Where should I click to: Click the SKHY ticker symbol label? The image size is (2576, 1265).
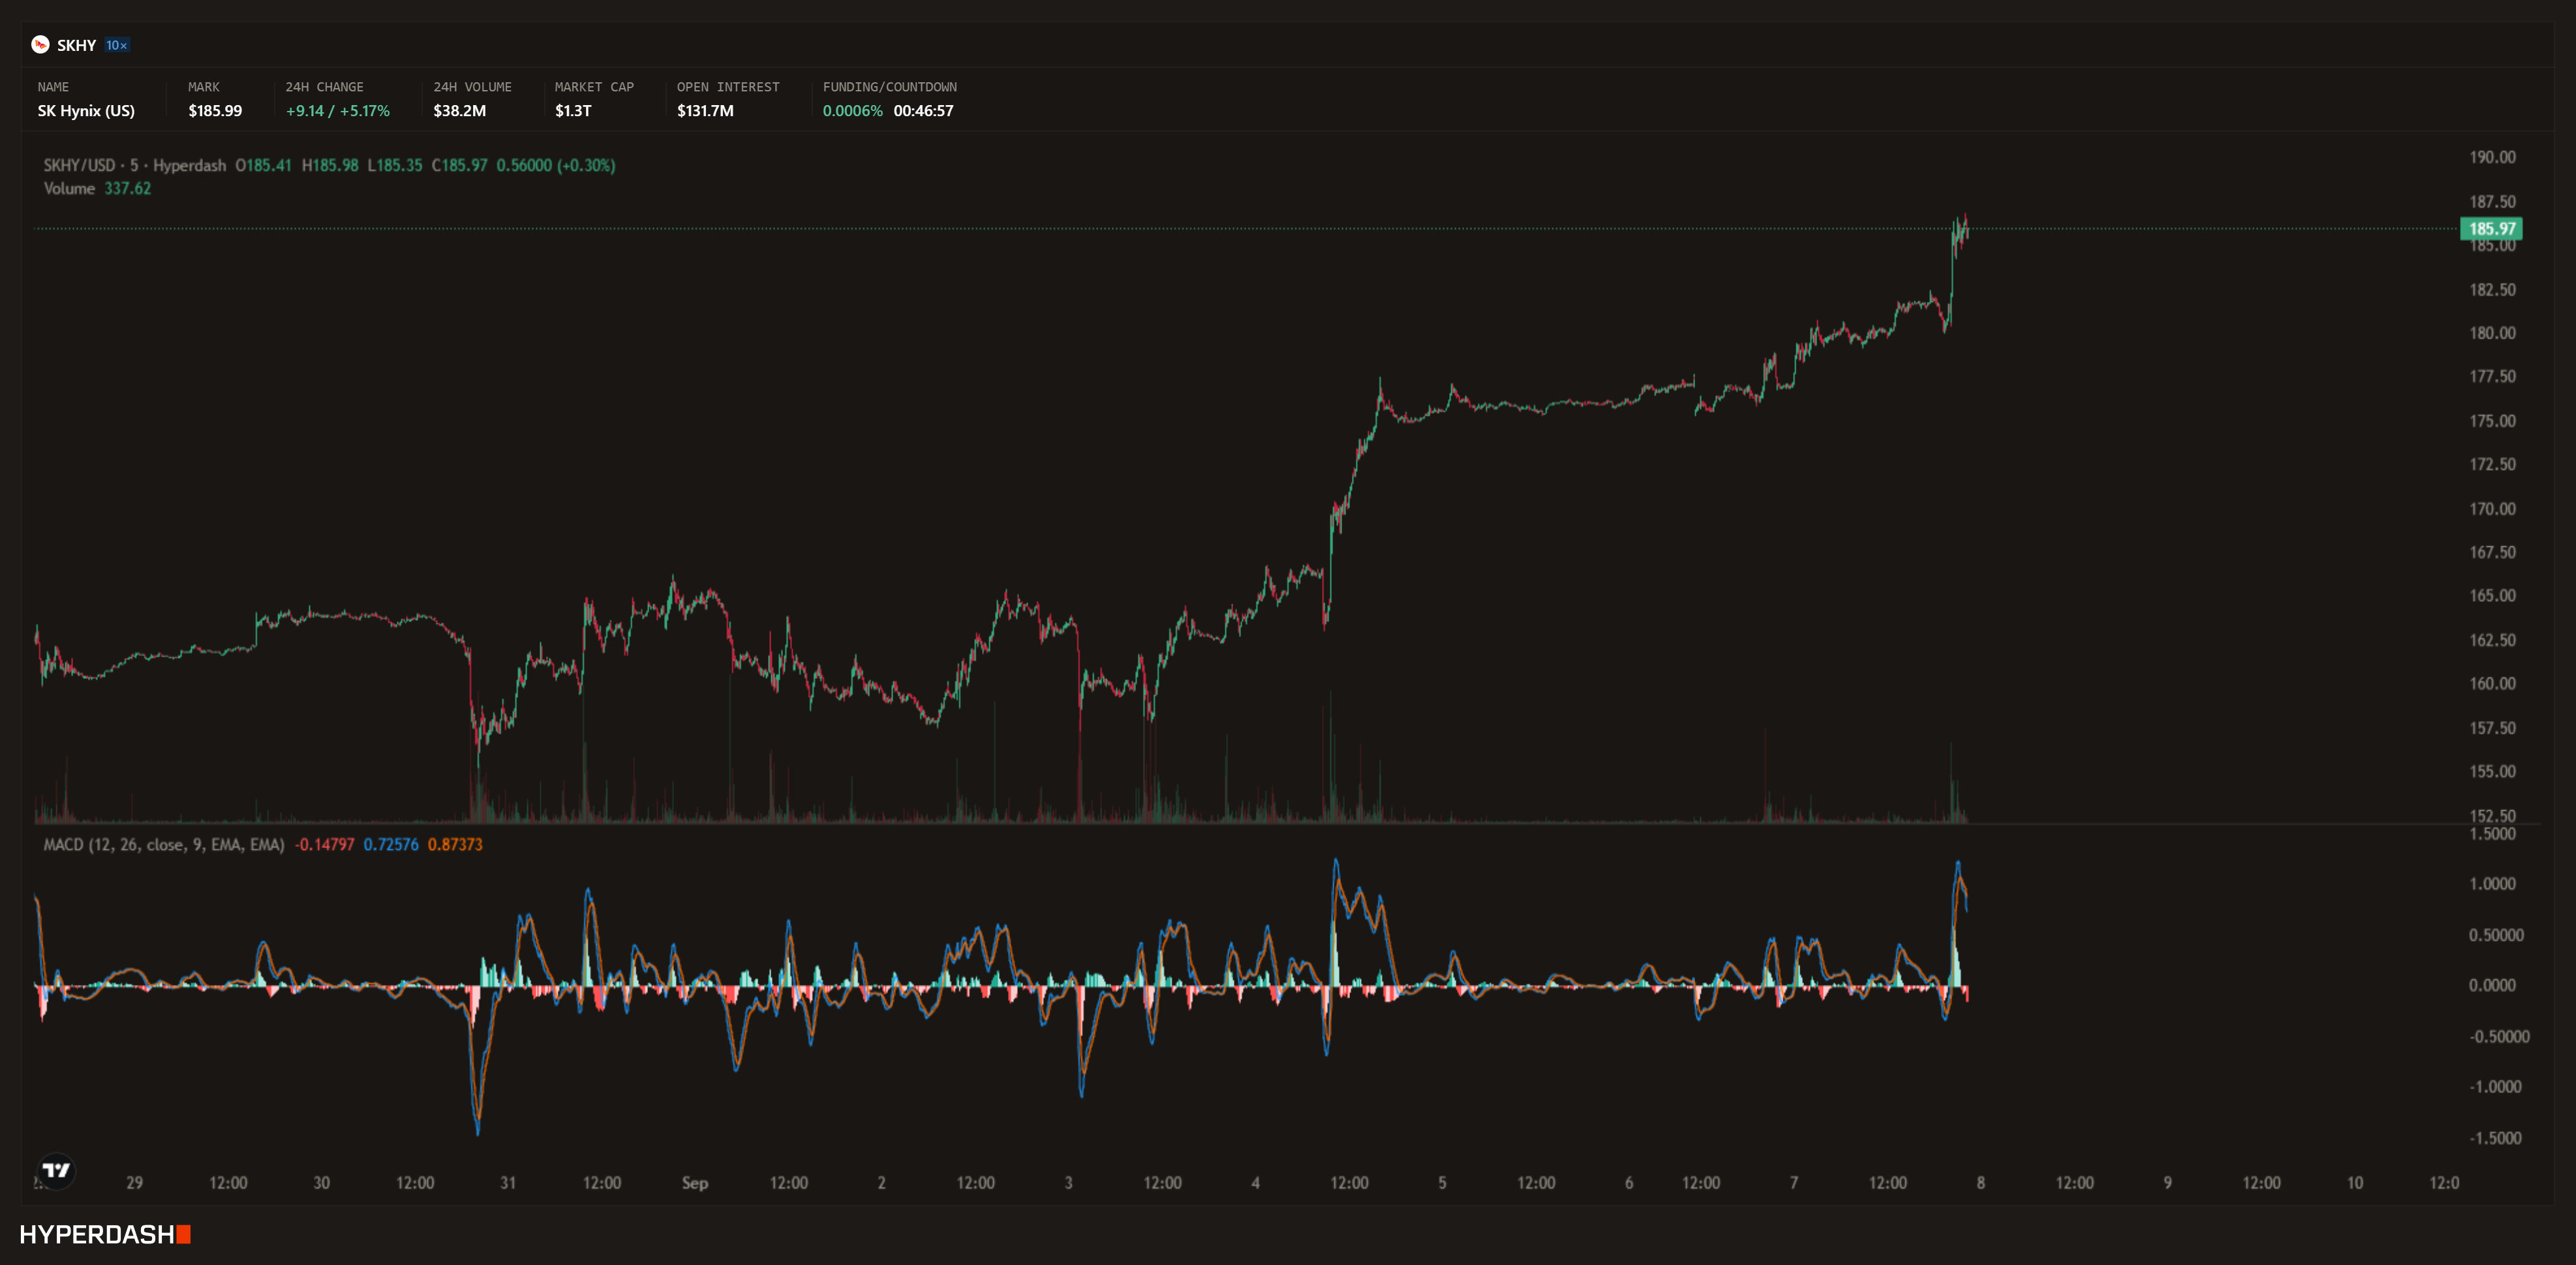point(77,45)
